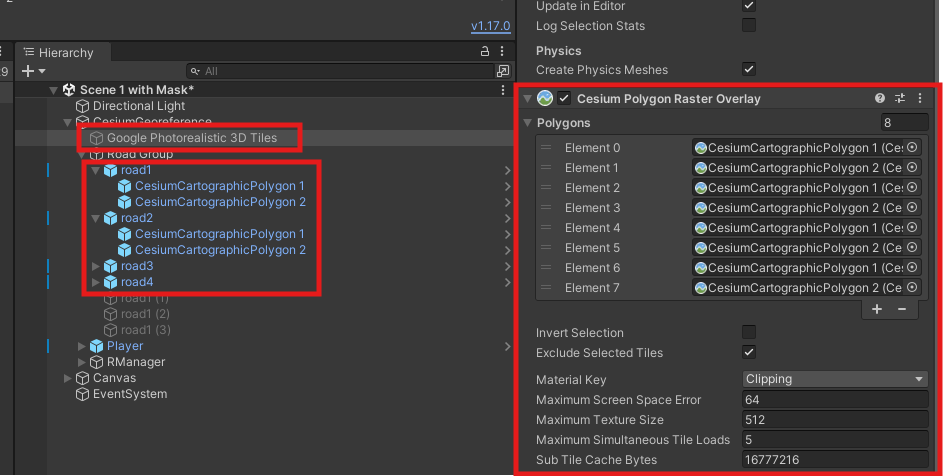Expand the road4 prefab node
Image resolution: width=943 pixels, height=476 pixels.
[x=95, y=282]
